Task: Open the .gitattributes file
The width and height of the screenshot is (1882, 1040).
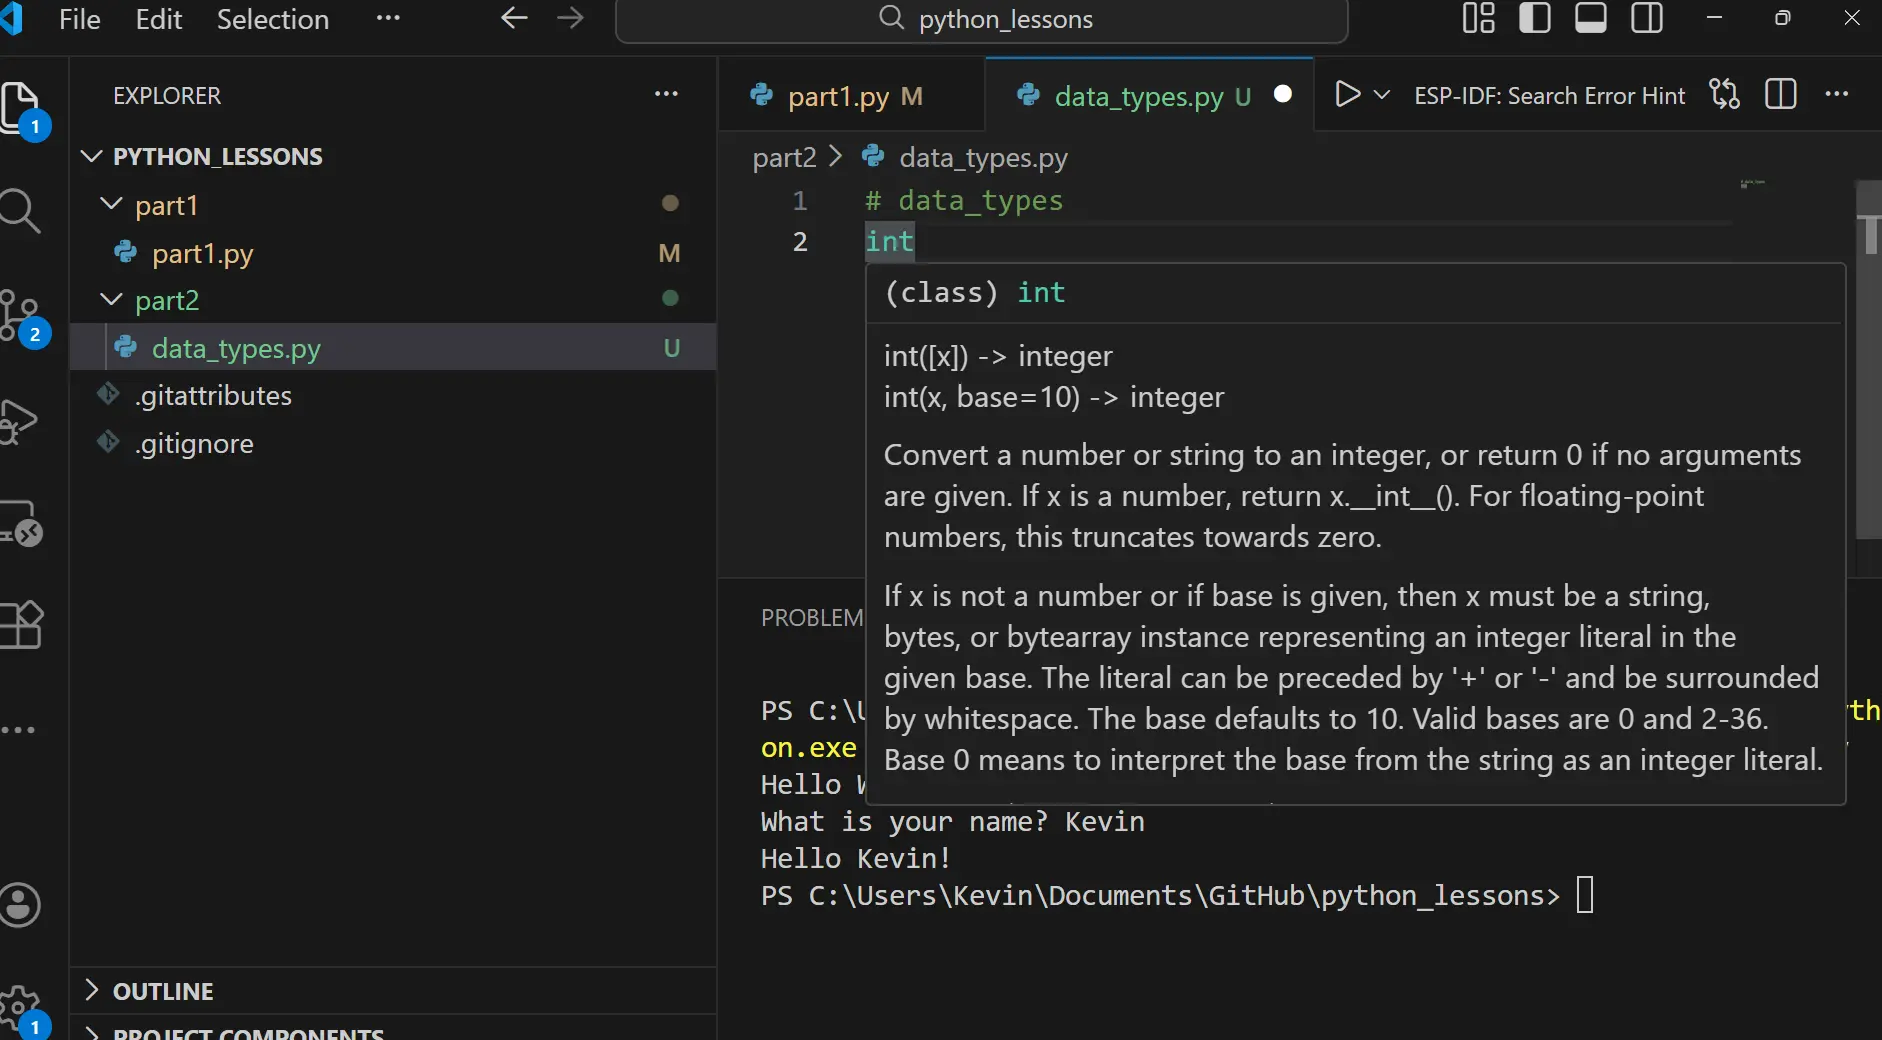Action: (393, 396)
